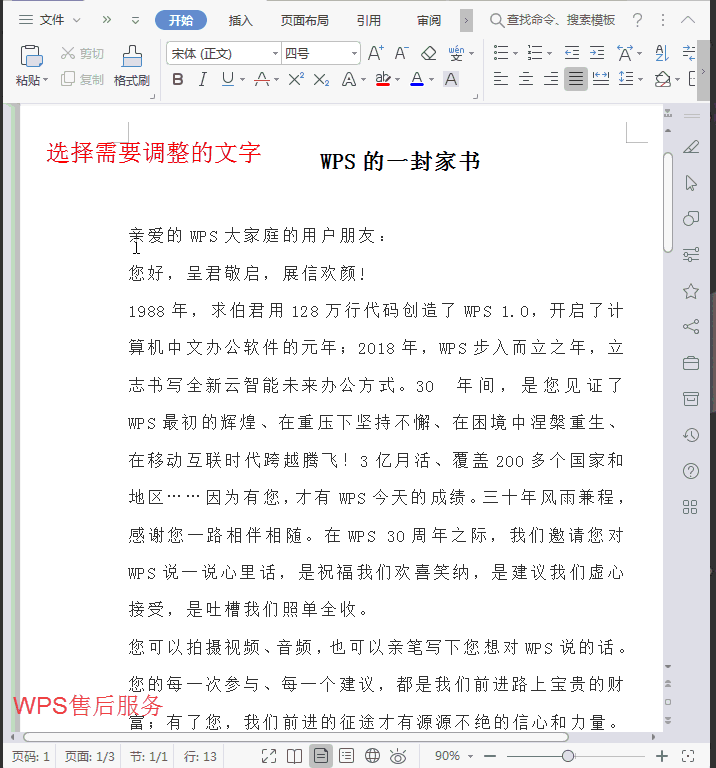The image size is (716, 768).
Task: Toggle Bold formatting
Action: pos(178,79)
